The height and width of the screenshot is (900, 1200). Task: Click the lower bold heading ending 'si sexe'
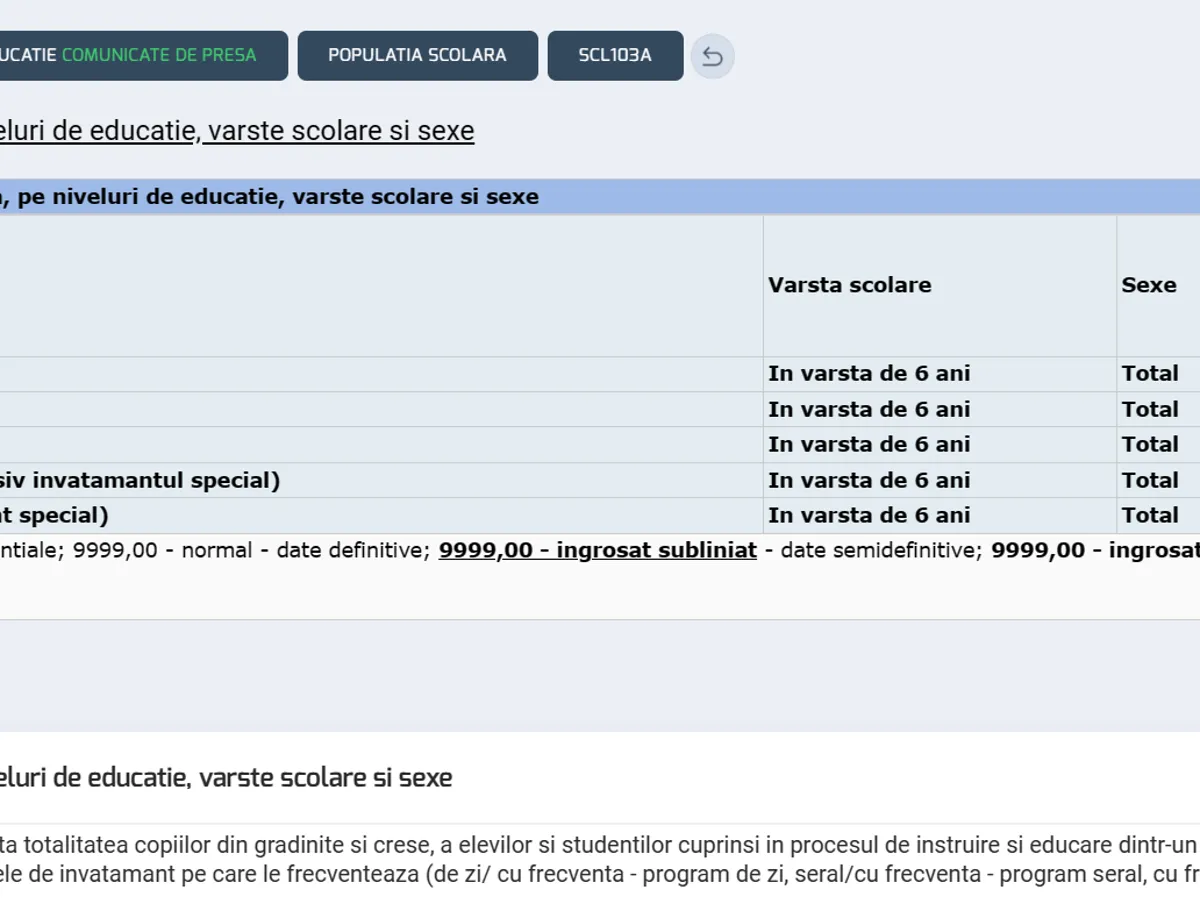tap(226, 778)
